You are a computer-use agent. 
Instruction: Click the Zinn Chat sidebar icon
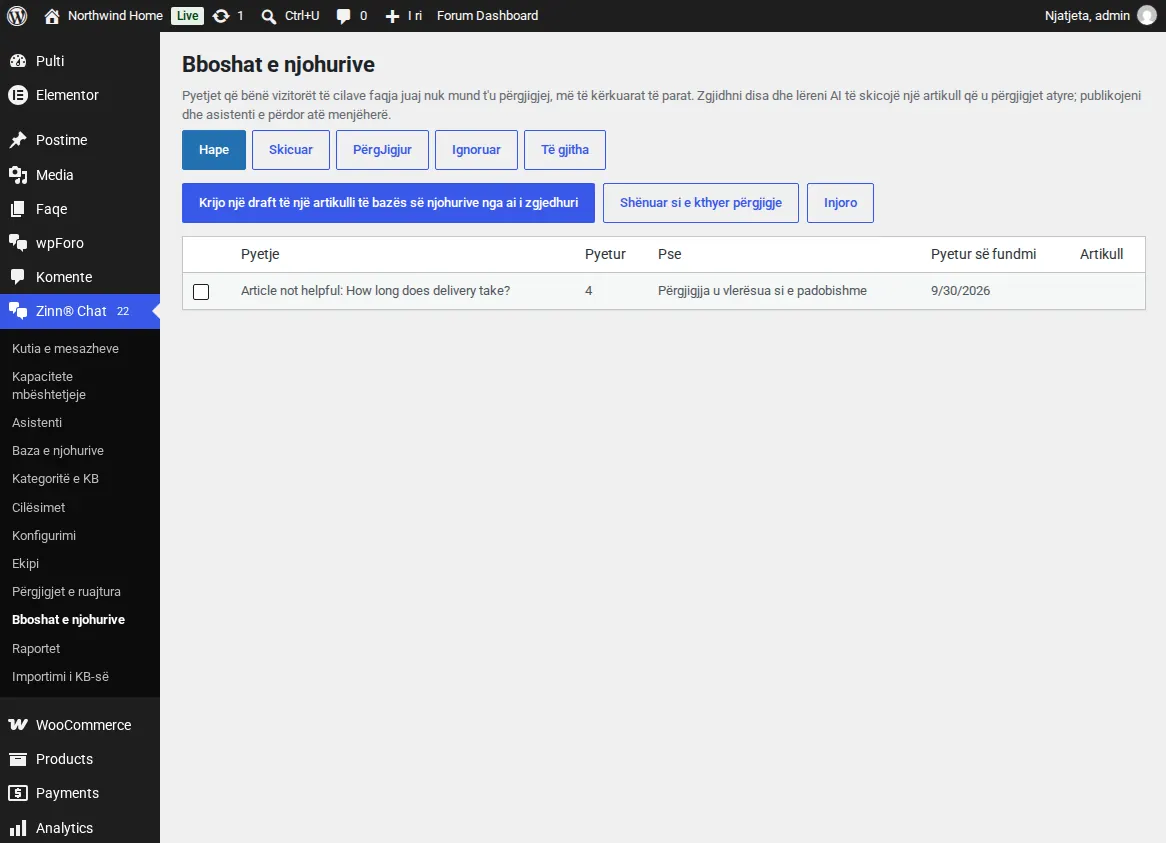(18, 311)
